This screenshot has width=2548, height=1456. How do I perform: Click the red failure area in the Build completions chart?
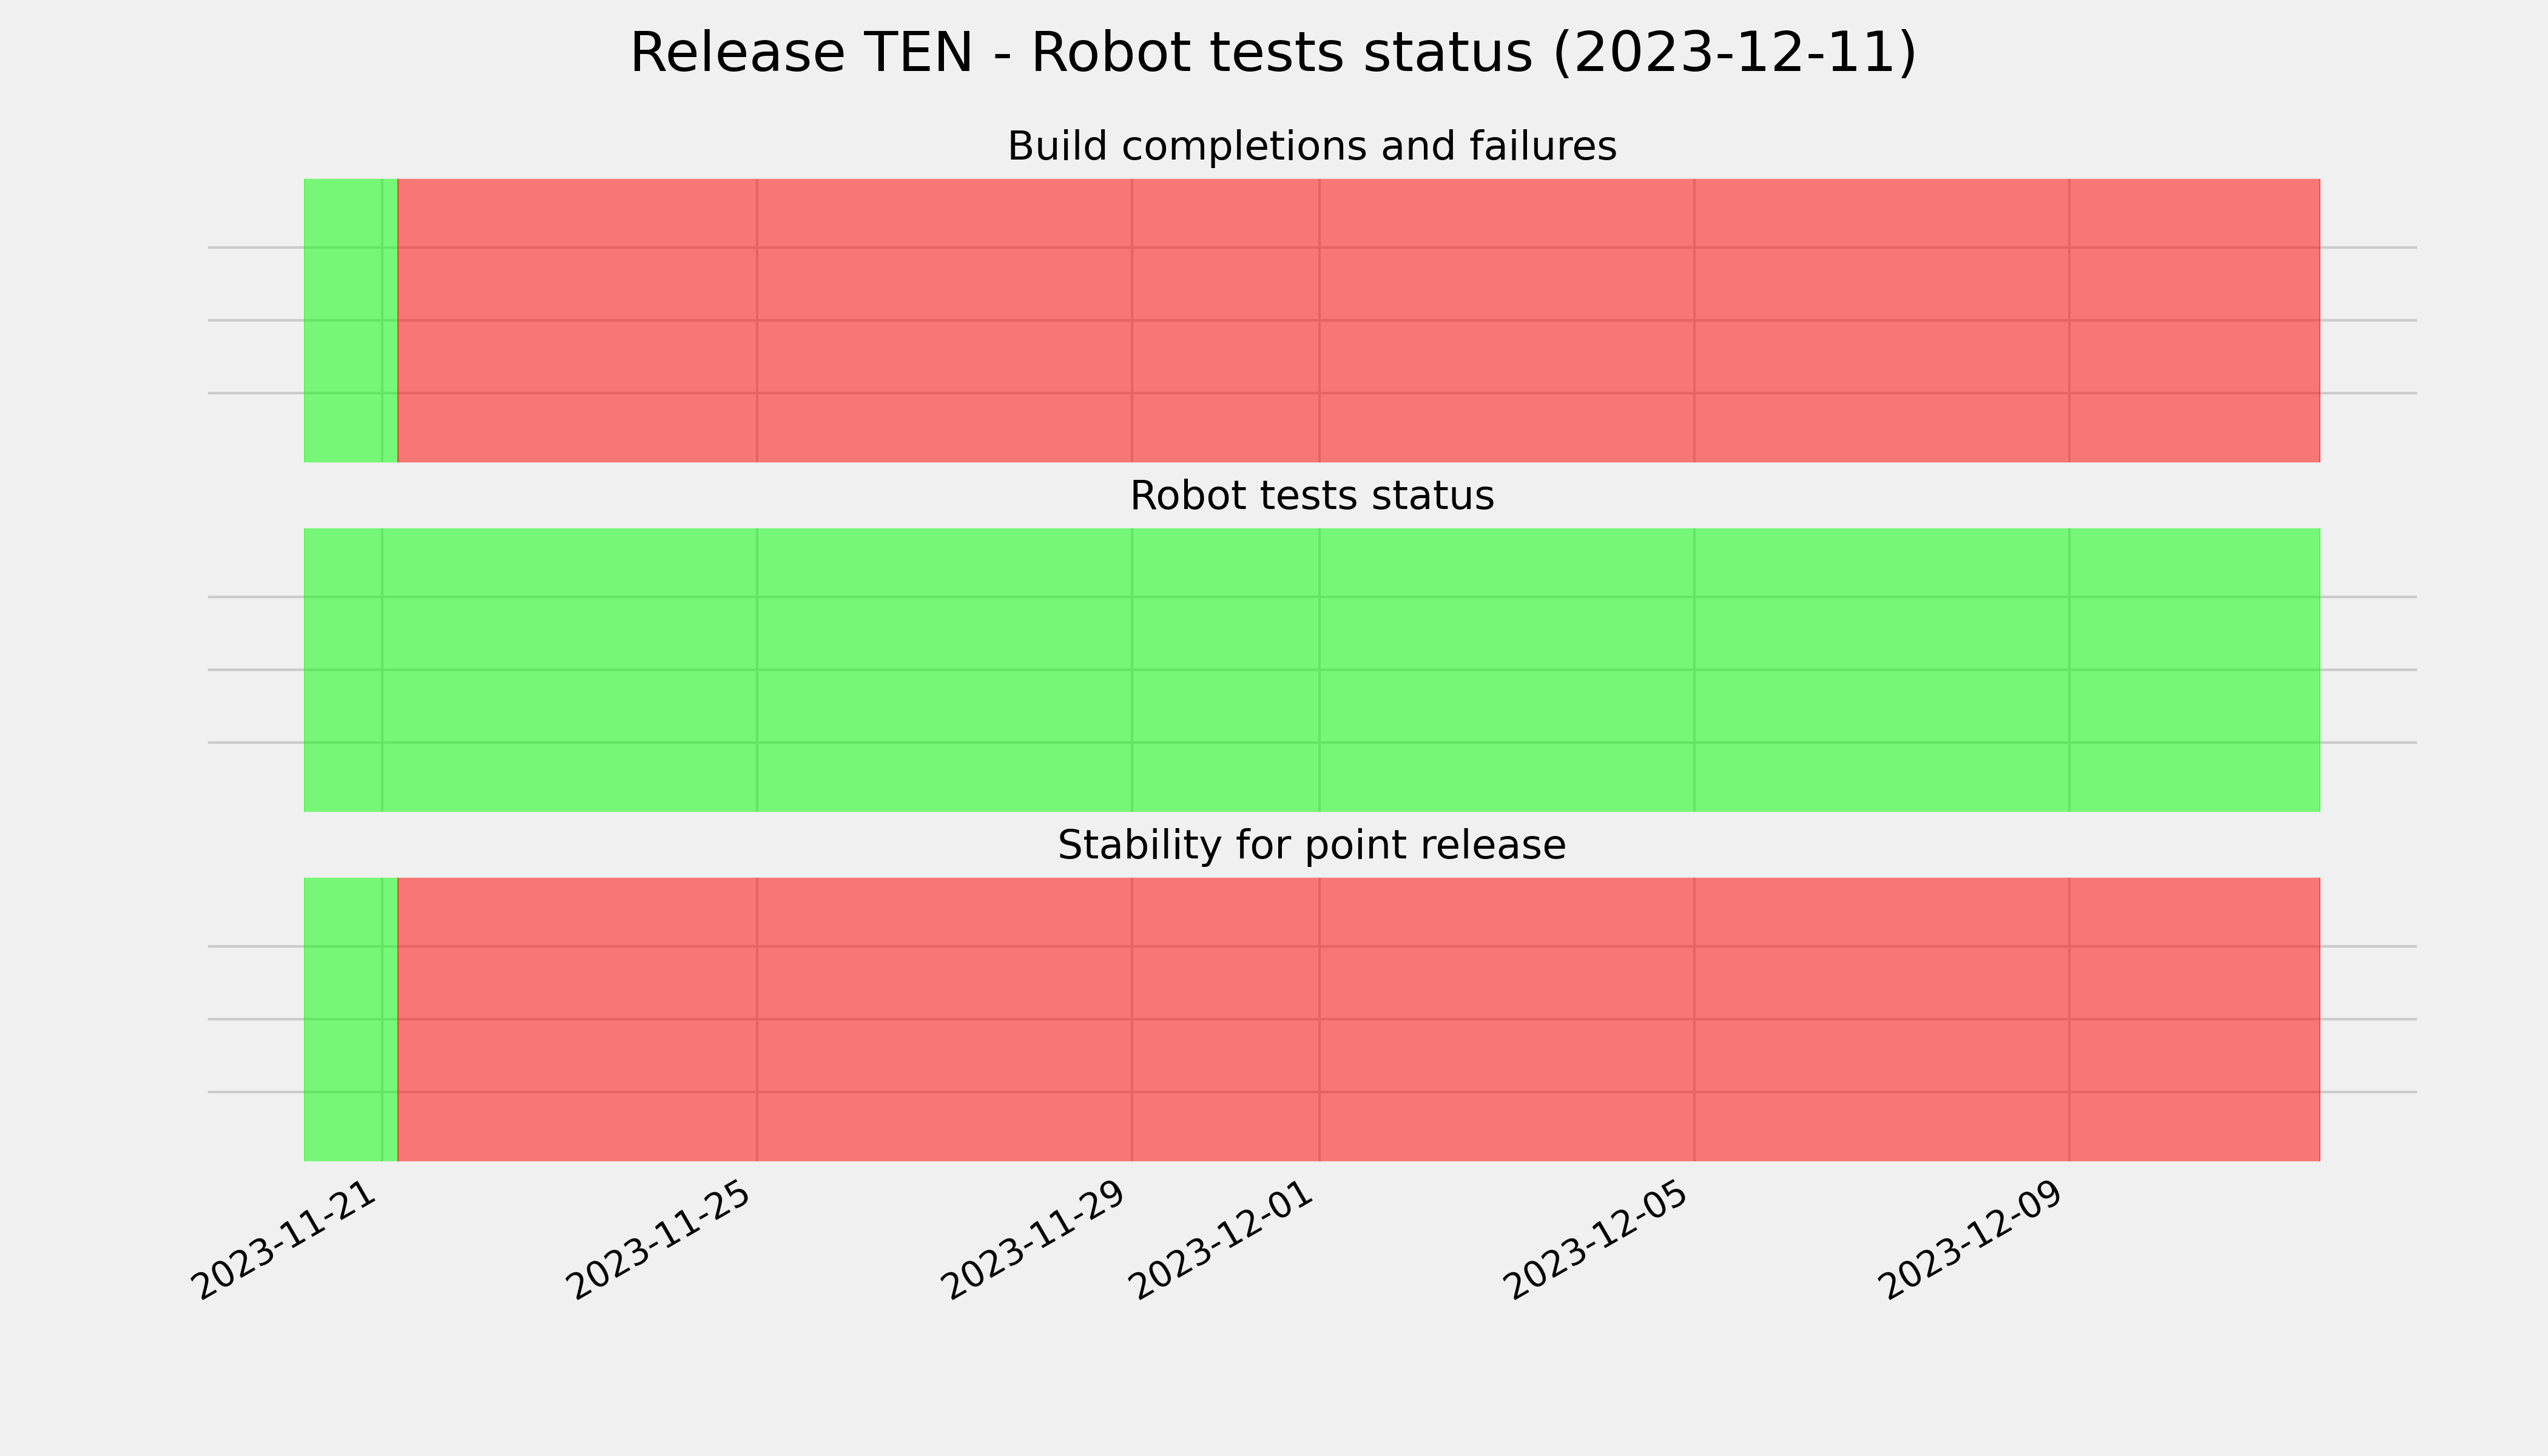(x=1359, y=321)
